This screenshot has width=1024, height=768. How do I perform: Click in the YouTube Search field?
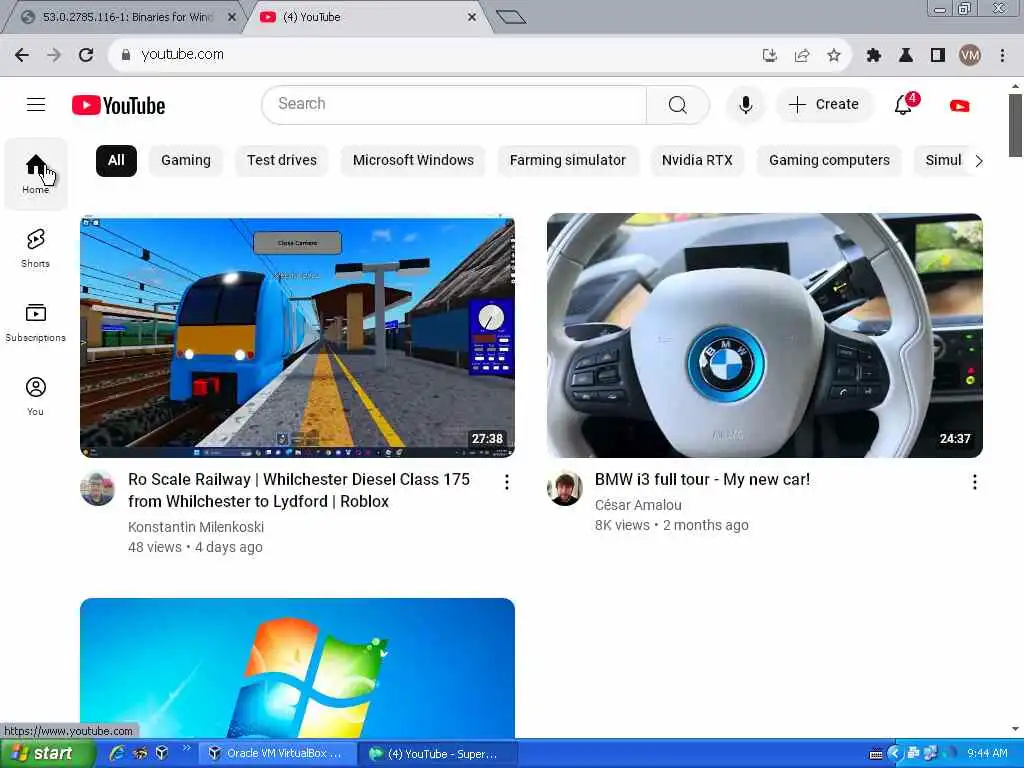coord(455,104)
